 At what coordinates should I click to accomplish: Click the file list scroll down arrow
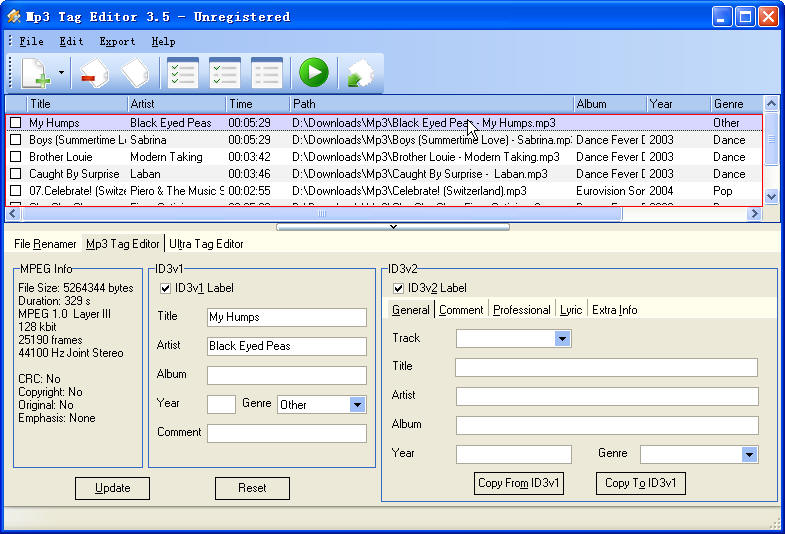pos(771,197)
